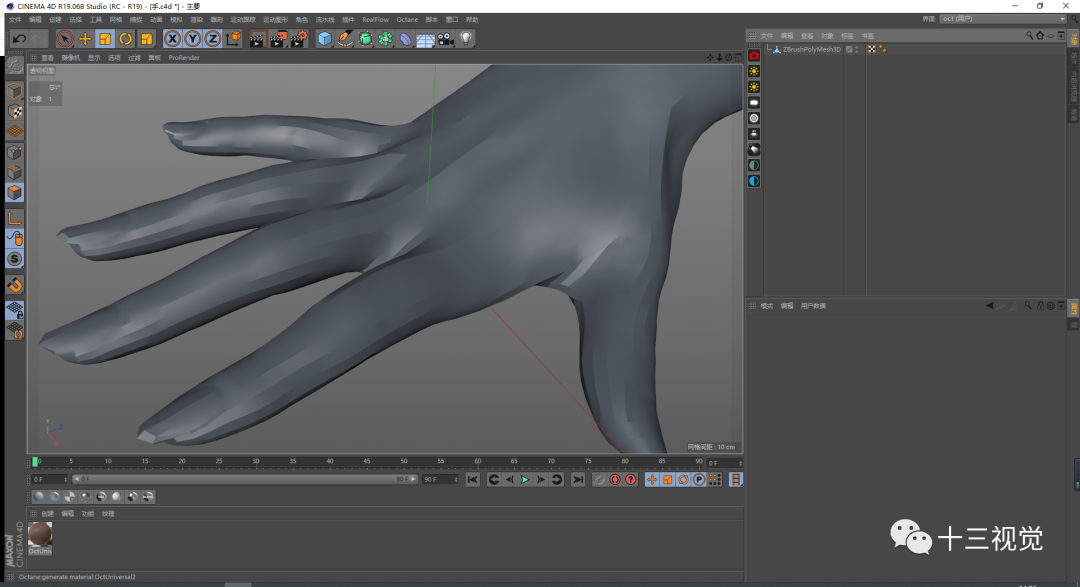Toggle Autokeying button
The height and width of the screenshot is (587, 1080).
(x=615, y=480)
